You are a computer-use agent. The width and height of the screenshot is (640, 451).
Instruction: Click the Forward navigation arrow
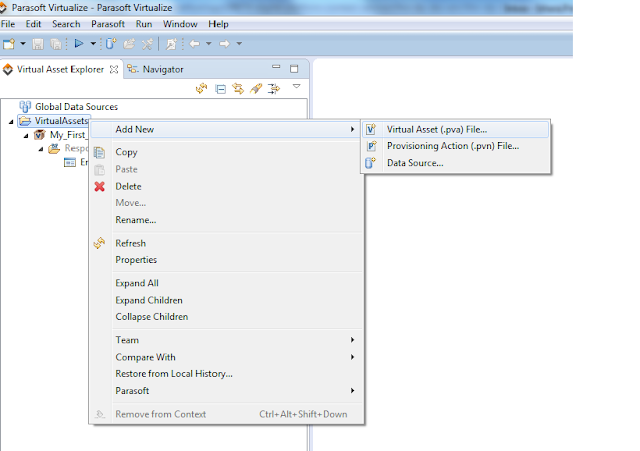224,43
